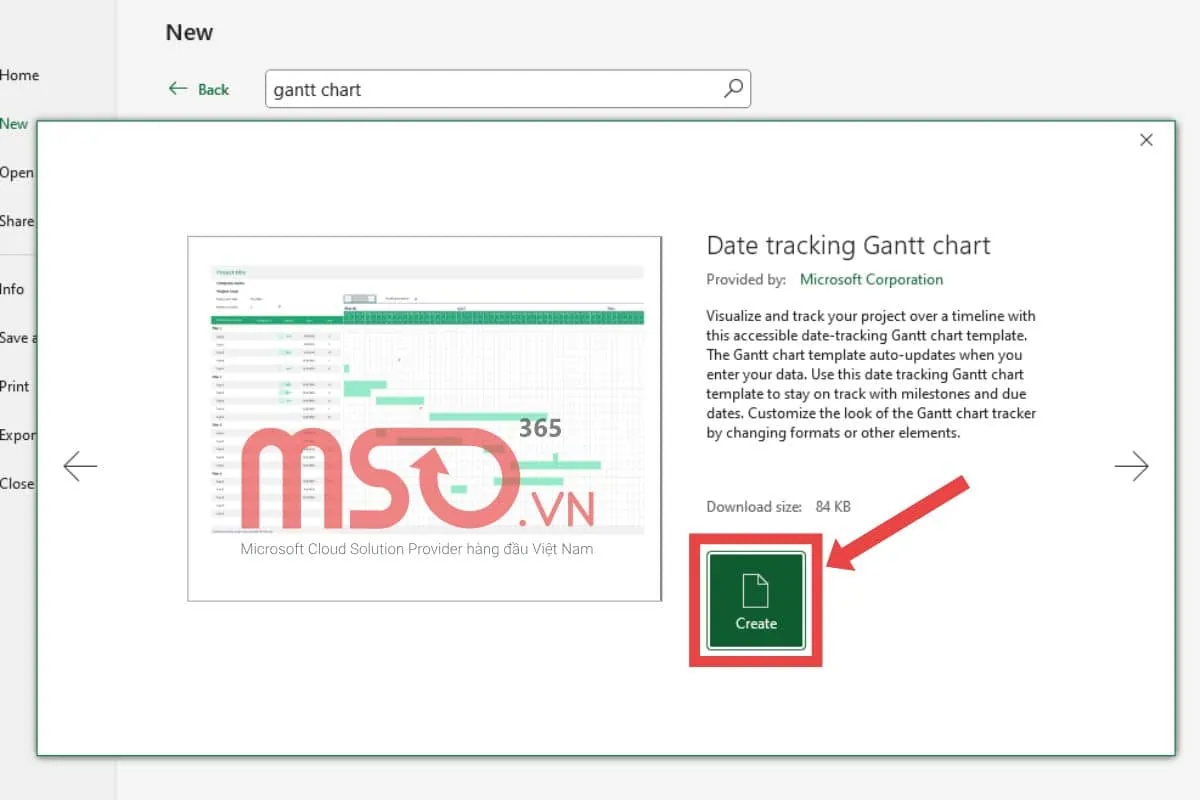Go to the previous template with left arrow
The width and height of the screenshot is (1200, 800).
tap(80, 465)
